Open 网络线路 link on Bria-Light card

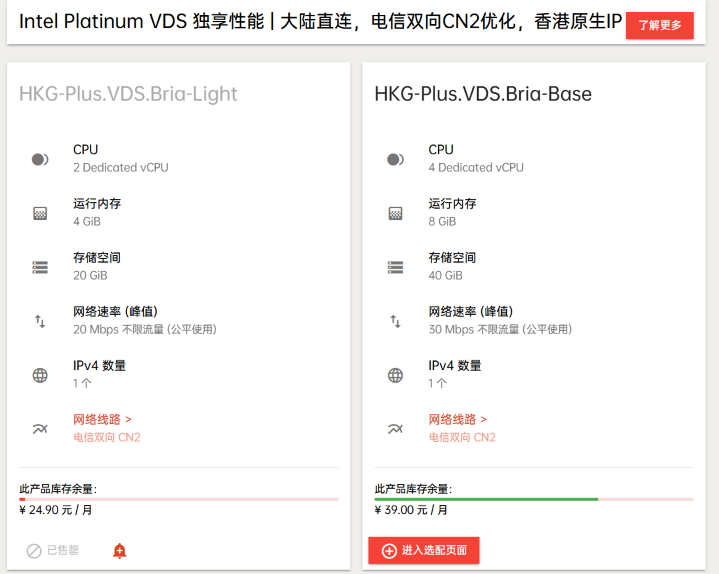click(102, 419)
